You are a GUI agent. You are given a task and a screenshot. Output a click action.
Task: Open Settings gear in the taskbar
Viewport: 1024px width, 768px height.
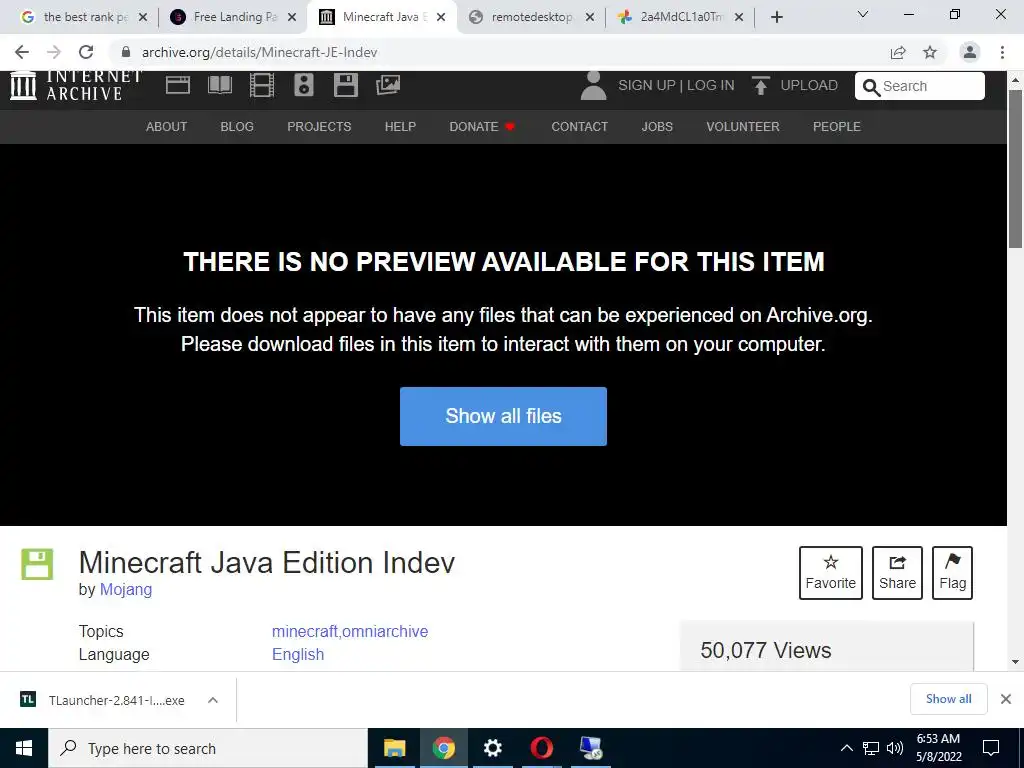pos(492,748)
